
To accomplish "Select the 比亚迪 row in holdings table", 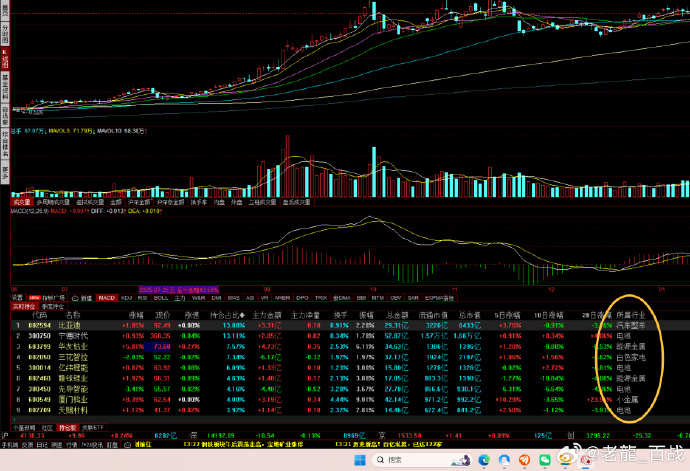I will (350, 325).
